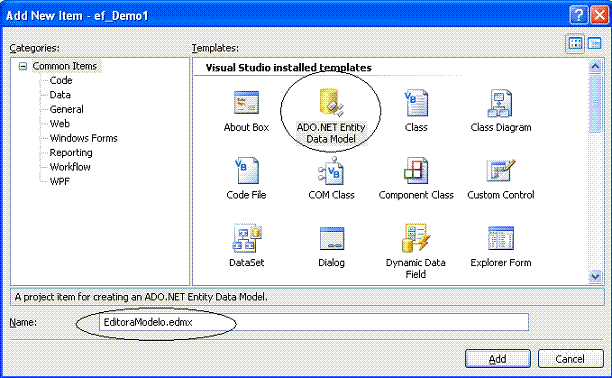Open the dialog Help question-mark button
Screen dimensions: 612x378
(579, 15)
